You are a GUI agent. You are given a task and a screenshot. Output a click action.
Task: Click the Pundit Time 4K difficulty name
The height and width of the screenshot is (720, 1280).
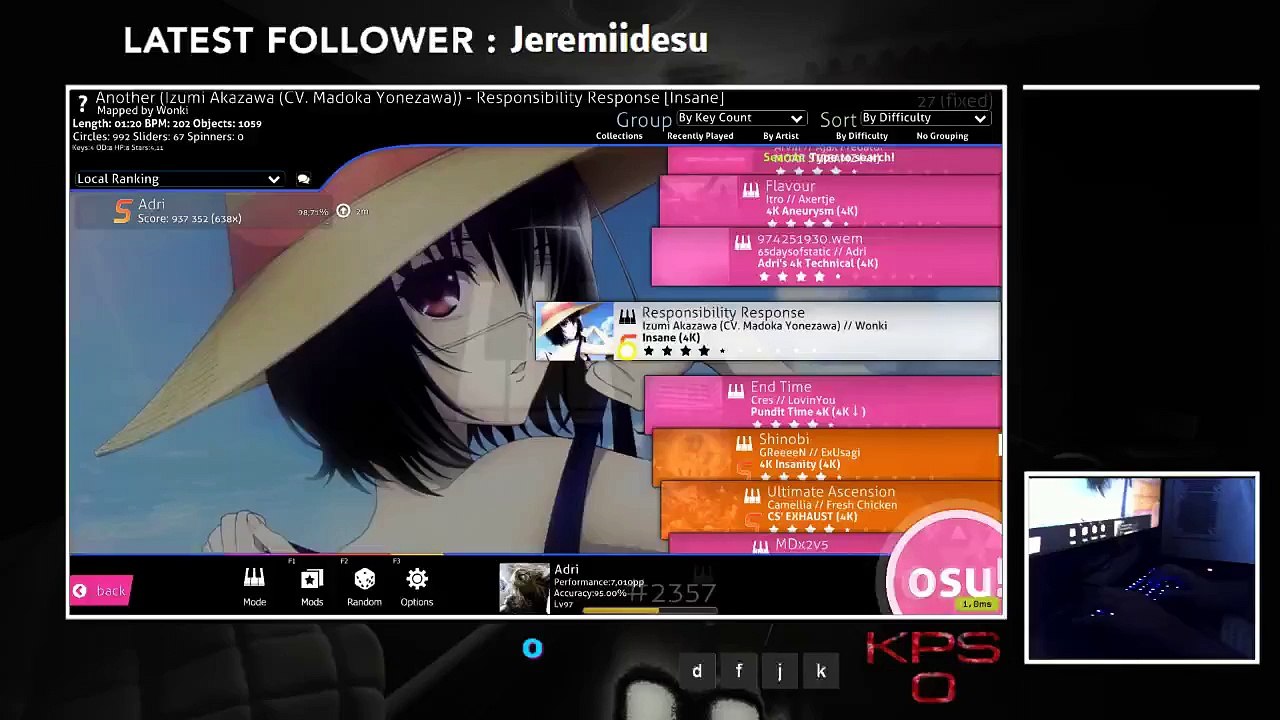(808, 412)
